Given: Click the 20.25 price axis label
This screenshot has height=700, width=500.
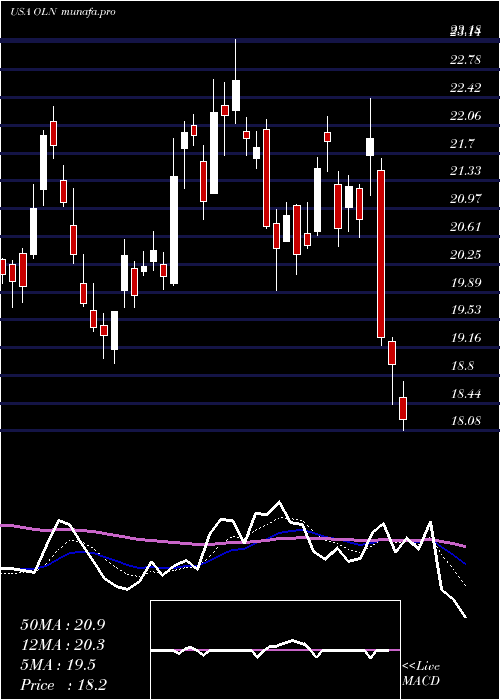Looking at the screenshot, I should (466, 255).
